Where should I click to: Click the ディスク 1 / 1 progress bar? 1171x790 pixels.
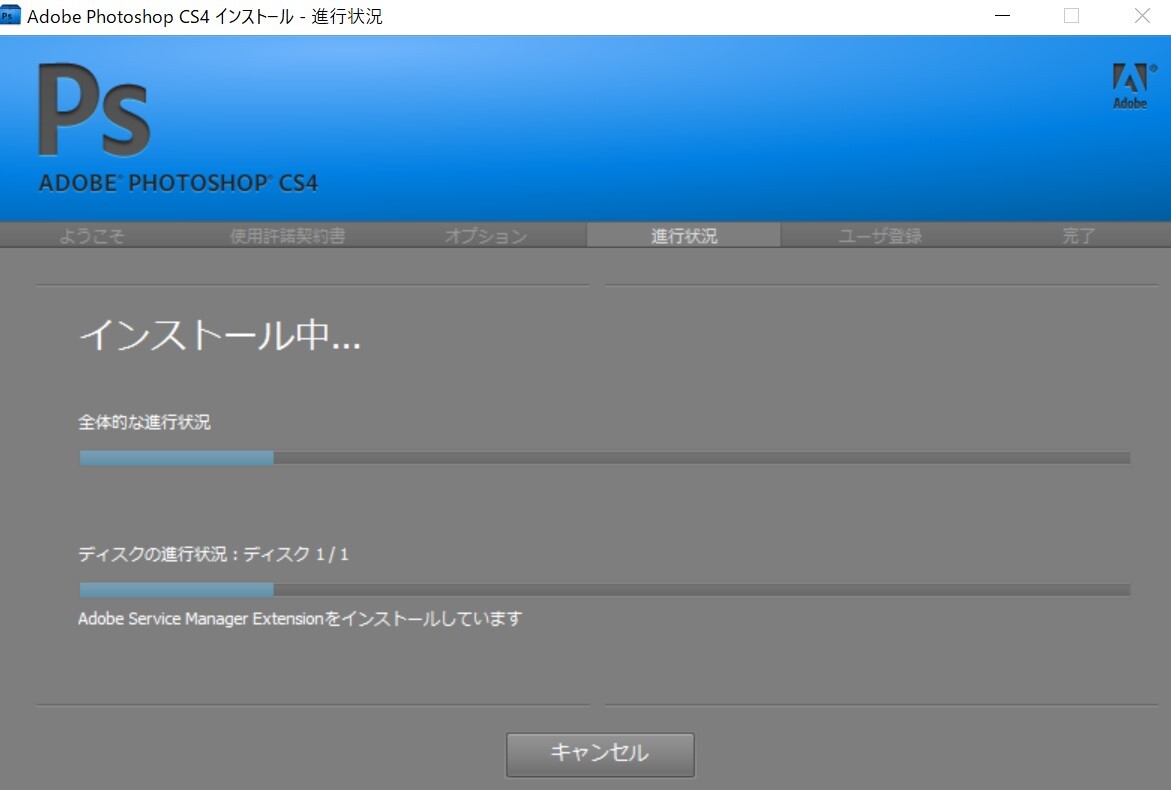pos(605,590)
